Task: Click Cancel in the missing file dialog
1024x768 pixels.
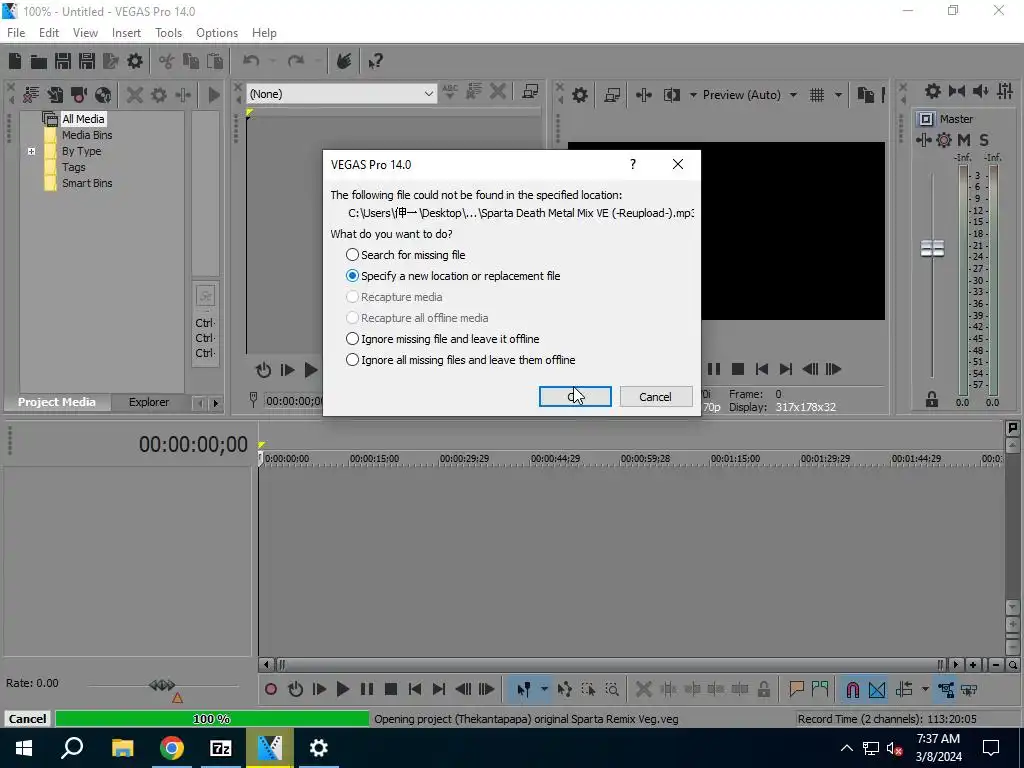Action: 656,396
